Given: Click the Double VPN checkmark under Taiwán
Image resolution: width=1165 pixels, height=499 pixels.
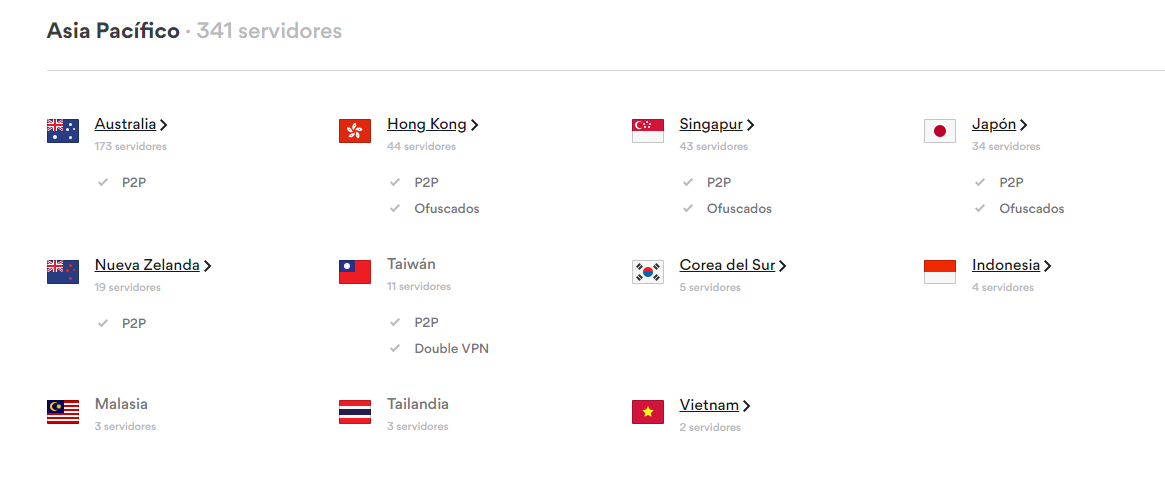Looking at the screenshot, I should click(395, 348).
